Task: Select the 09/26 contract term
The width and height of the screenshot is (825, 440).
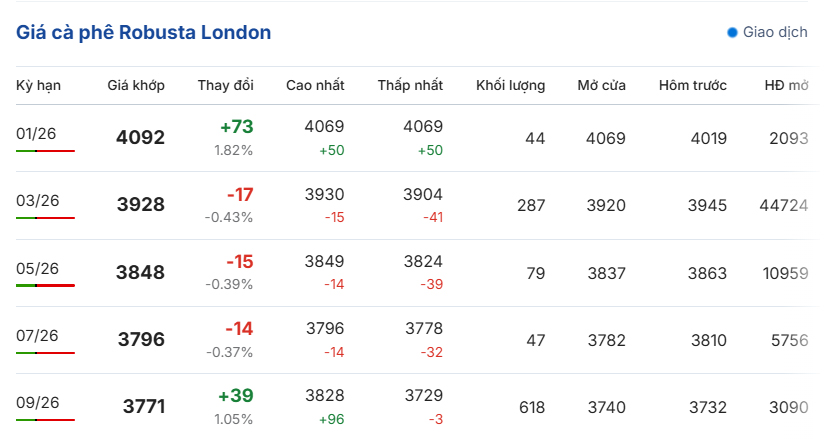Action: (x=38, y=402)
